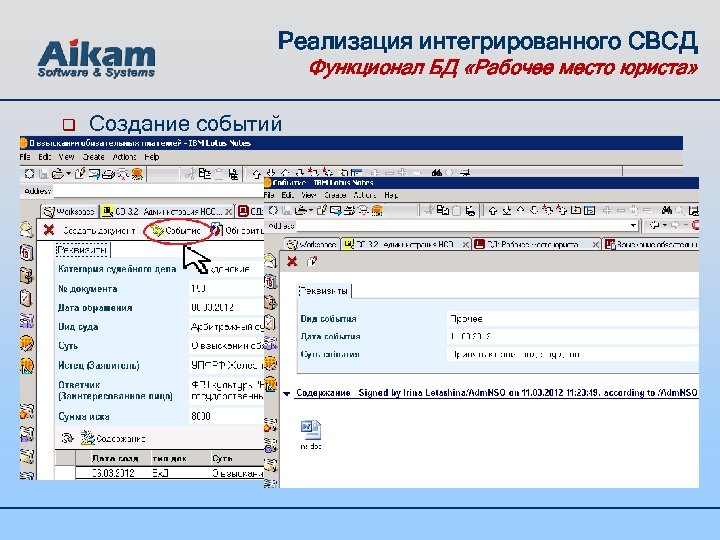Viewport: 720px width, 540px height.
Task: Click the copy icon in back window toolbar
Action: pyautogui.click(x=205, y=174)
